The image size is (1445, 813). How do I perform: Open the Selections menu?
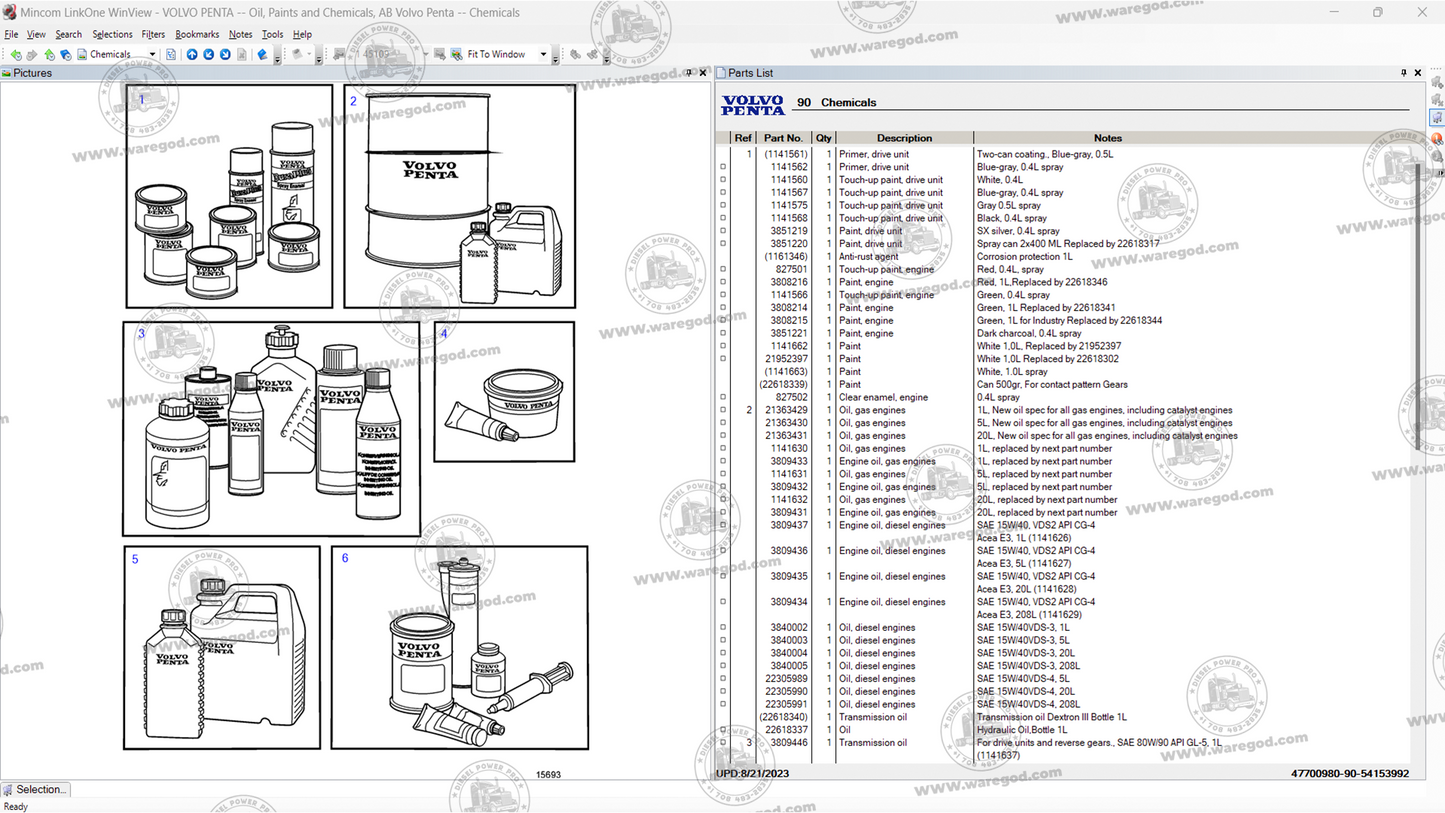click(112, 34)
